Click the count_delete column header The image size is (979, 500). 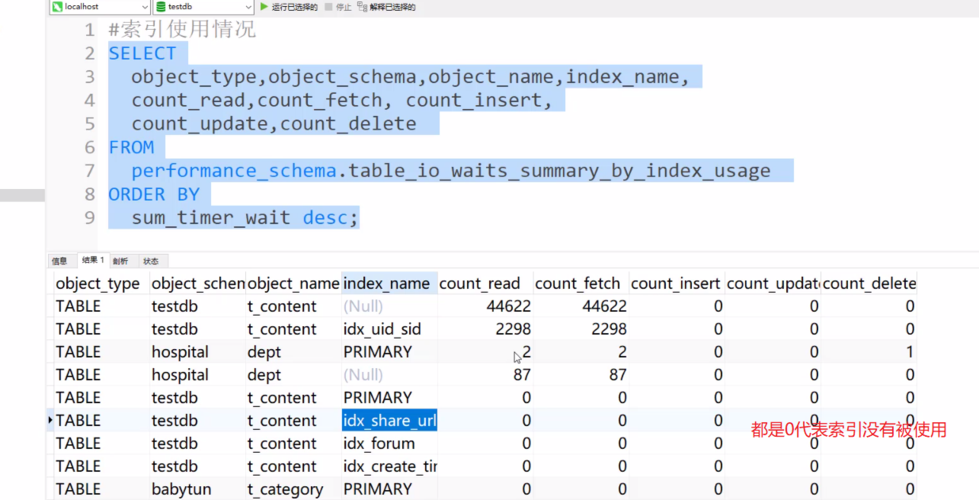click(868, 283)
